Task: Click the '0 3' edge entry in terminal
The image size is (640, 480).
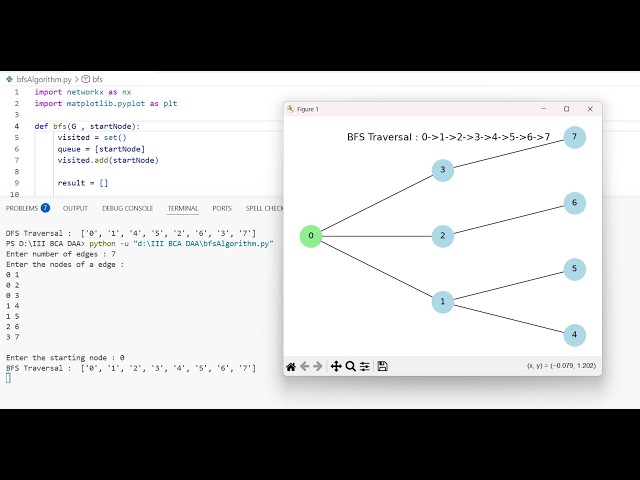Action: pyautogui.click(x=12, y=296)
